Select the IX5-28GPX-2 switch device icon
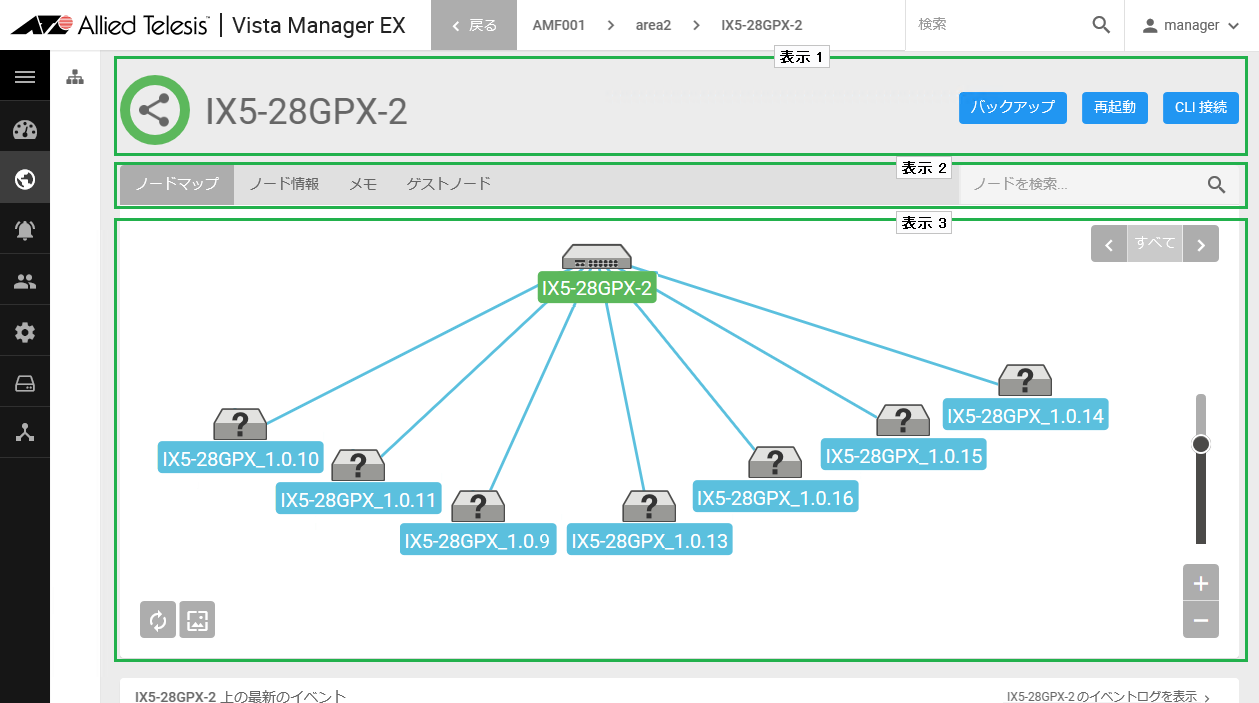1259x703 pixels. pyautogui.click(x=596, y=257)
